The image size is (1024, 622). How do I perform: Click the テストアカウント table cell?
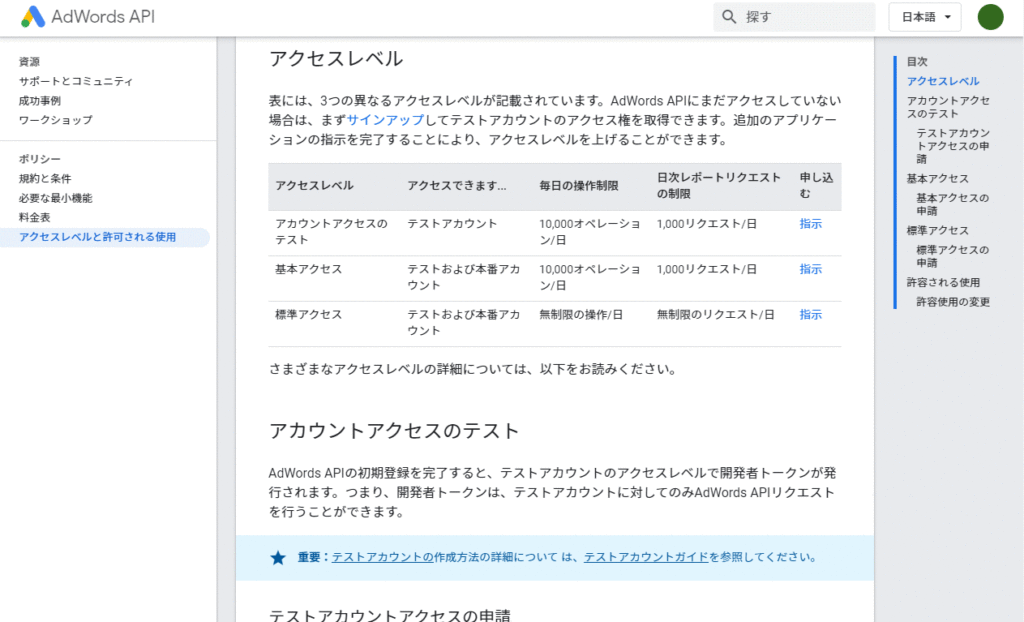[x=452, y=223]
